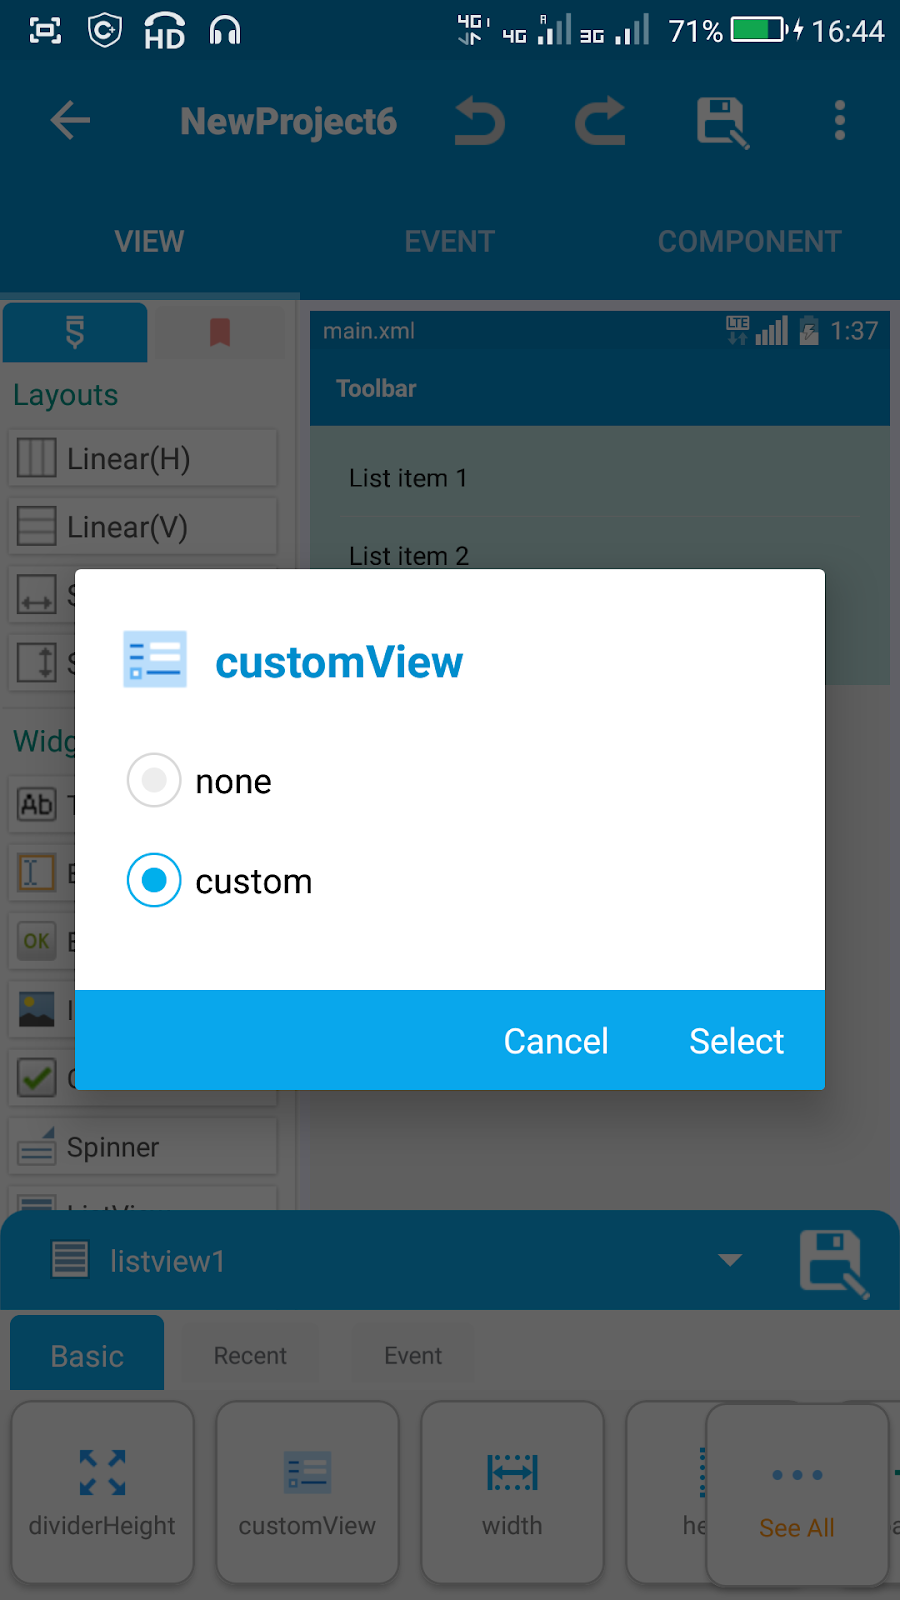The width and height of the screenshot is (900, 1600).
Task: Select the custom radio button
Action: (x=153, y=881)
